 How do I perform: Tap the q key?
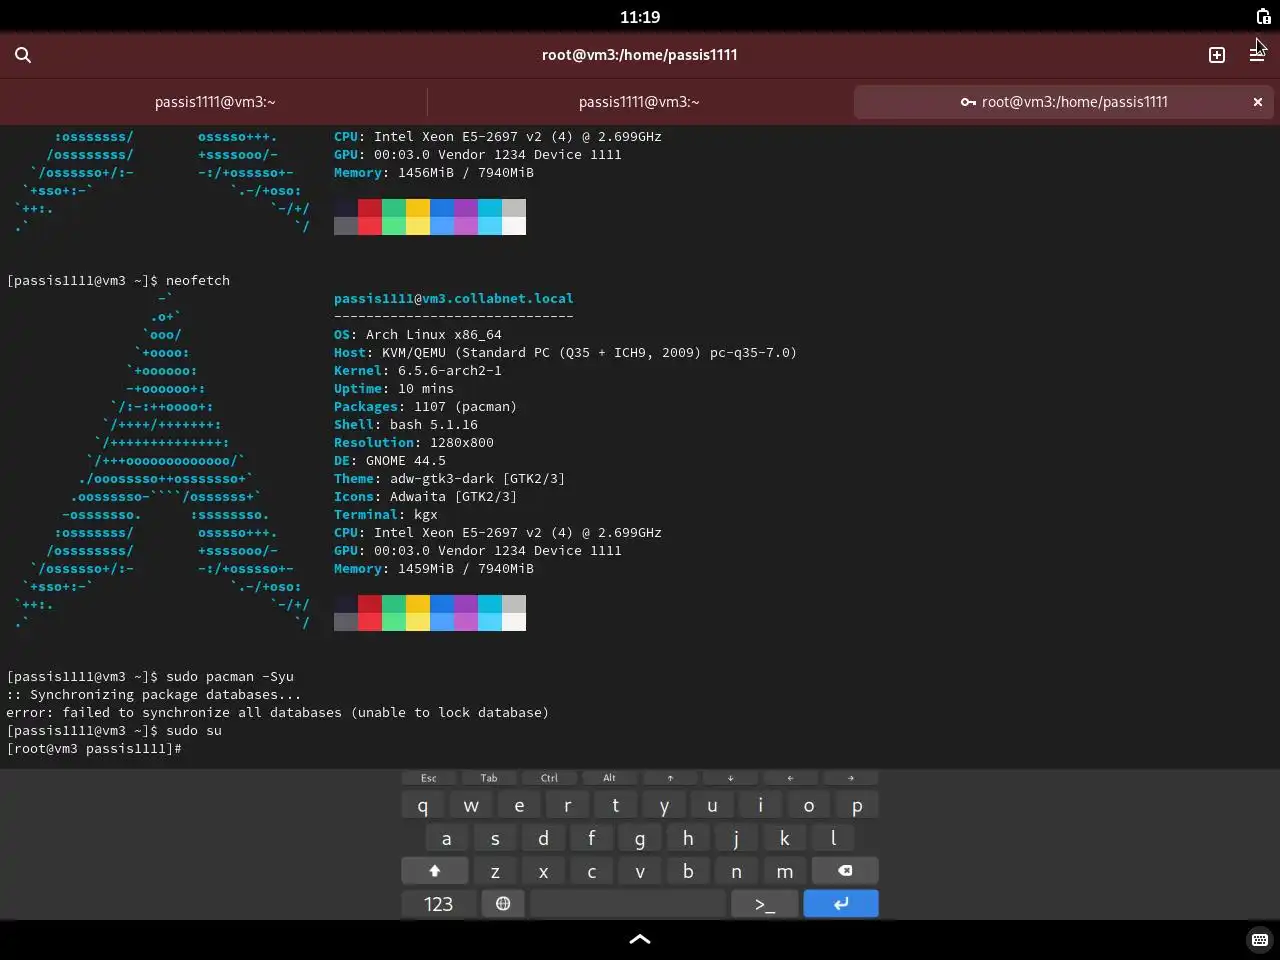[x=423, y=805]
